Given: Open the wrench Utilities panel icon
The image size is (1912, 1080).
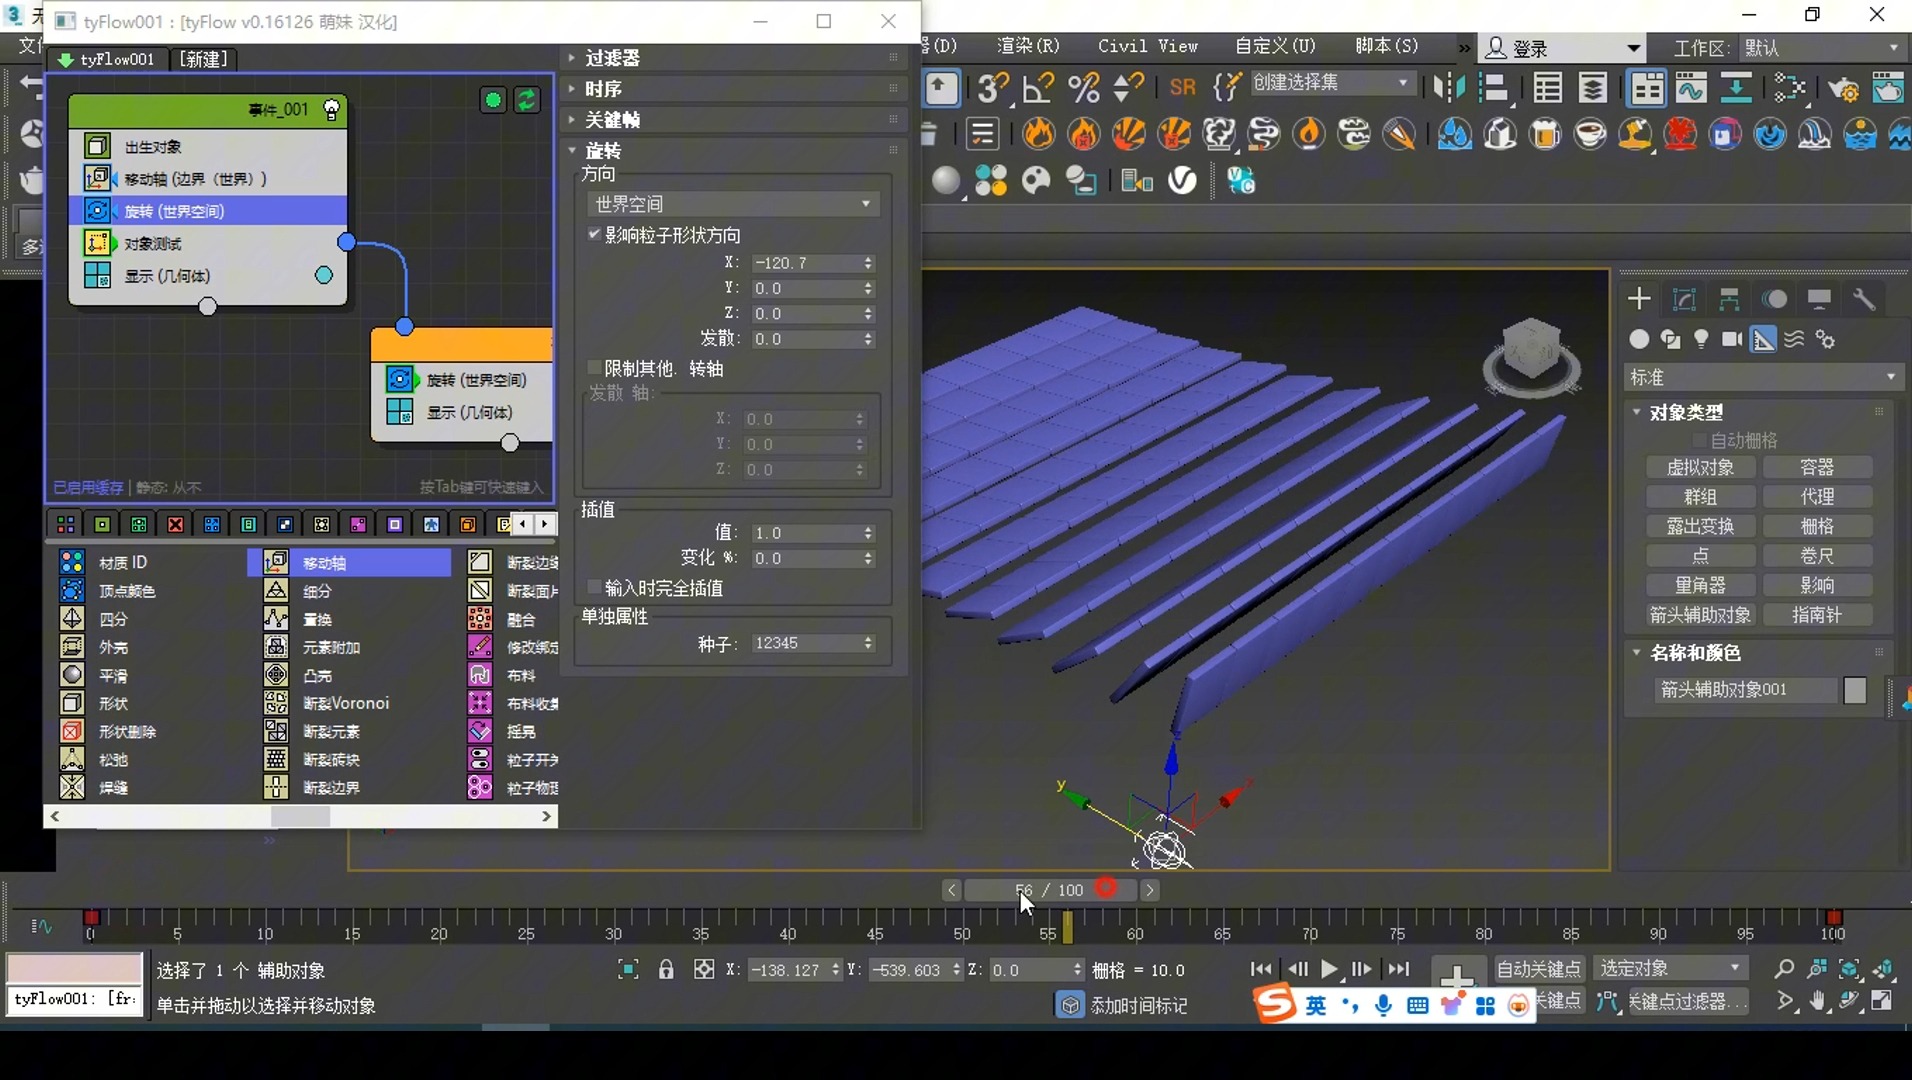Looking at the screenshot, I should [1863, 299].
